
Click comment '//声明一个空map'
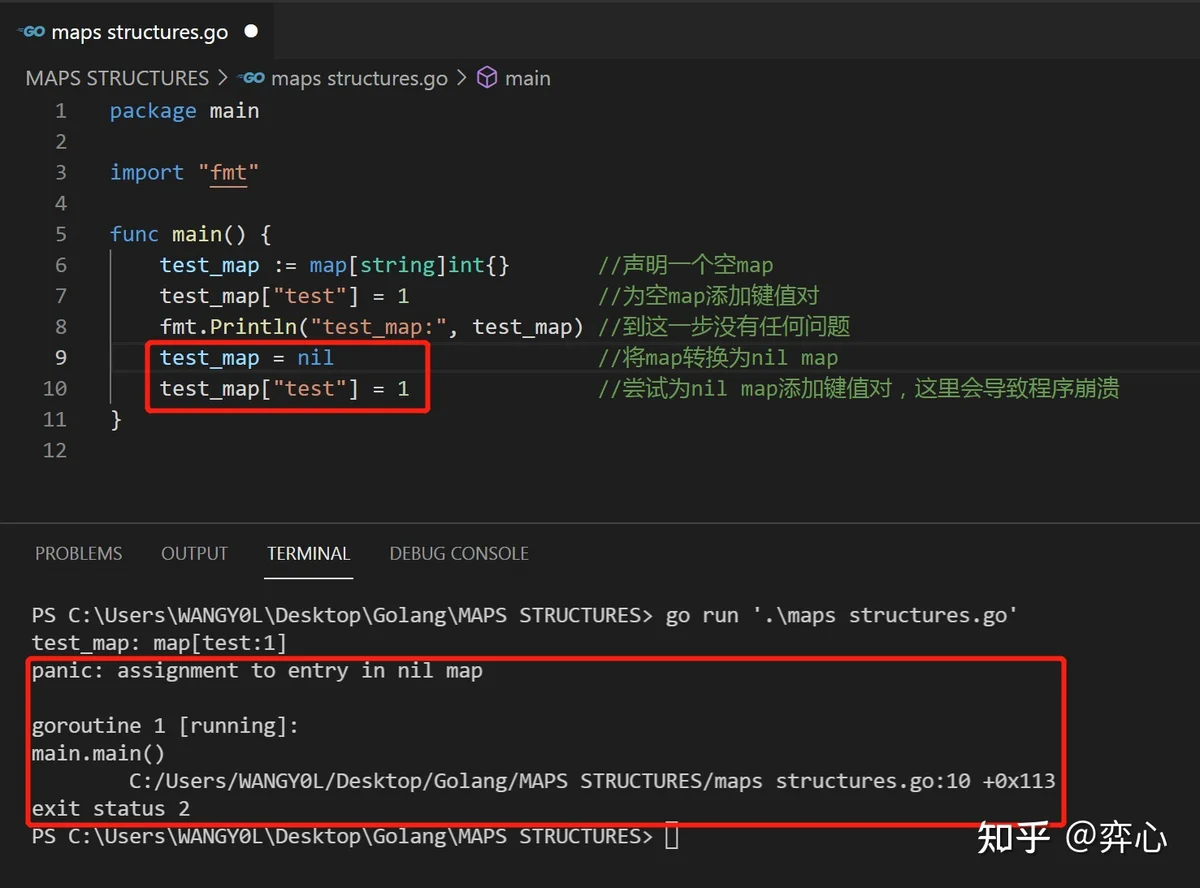coord(686,265)
